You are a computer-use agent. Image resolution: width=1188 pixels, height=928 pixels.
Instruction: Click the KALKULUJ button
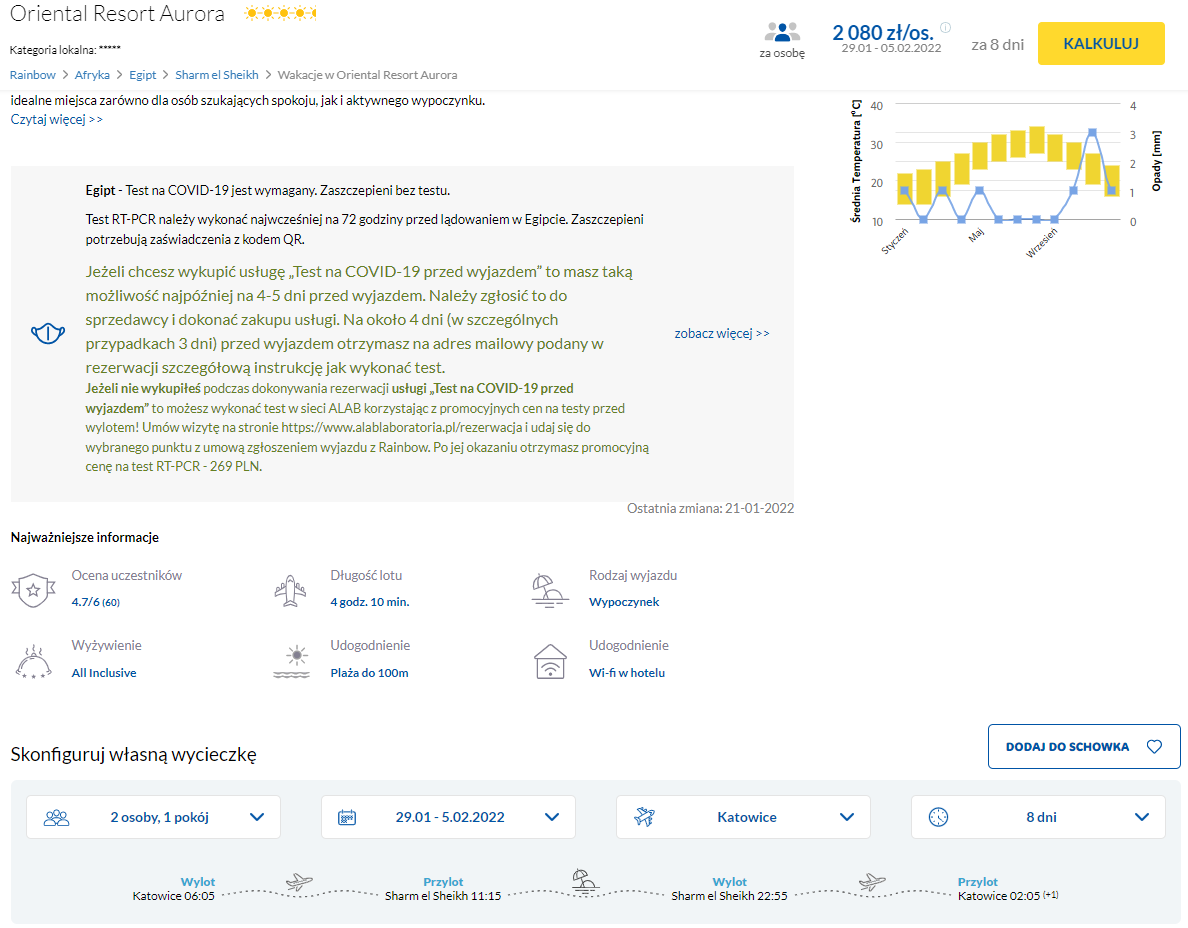pyautogui.click(x=1101, y=44)
